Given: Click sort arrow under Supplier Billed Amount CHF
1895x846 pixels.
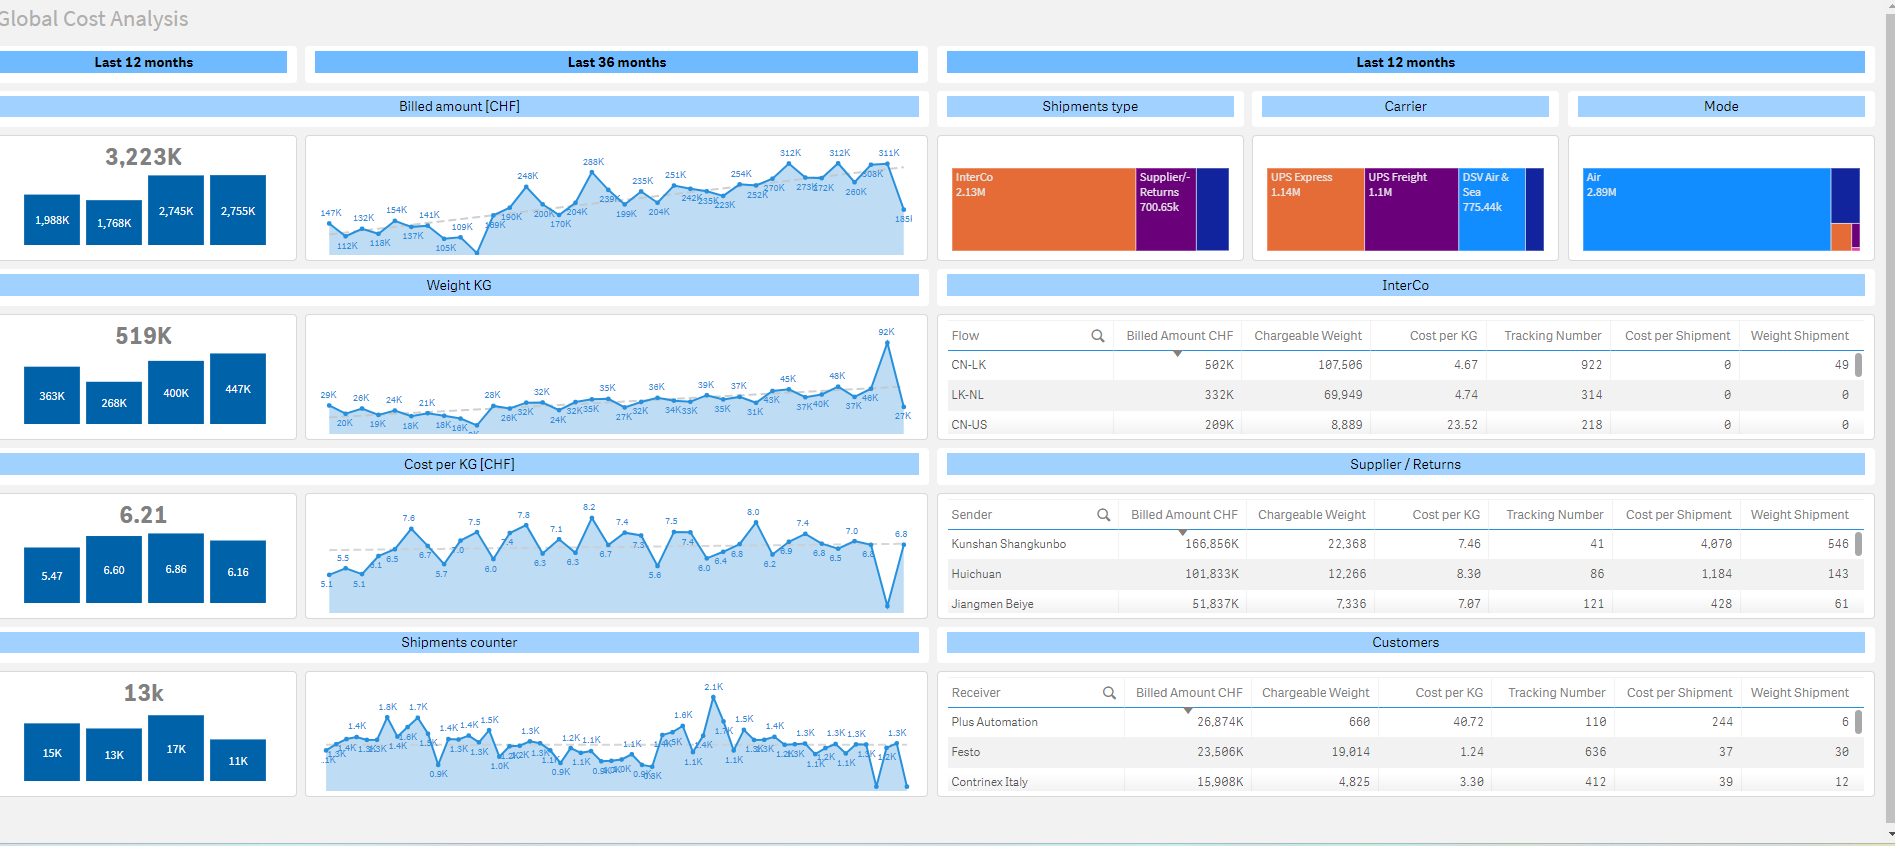Looking at the screenshot, I should [x=1183, y=532].
